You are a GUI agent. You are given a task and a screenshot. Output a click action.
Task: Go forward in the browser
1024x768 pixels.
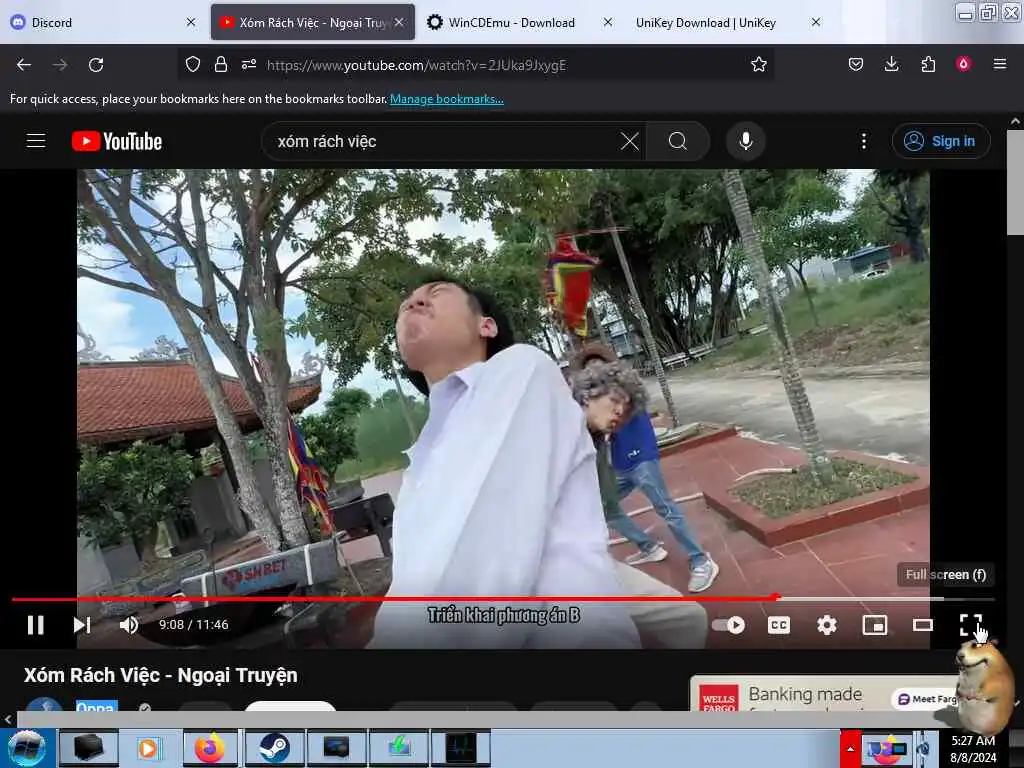tap(60, 65)
